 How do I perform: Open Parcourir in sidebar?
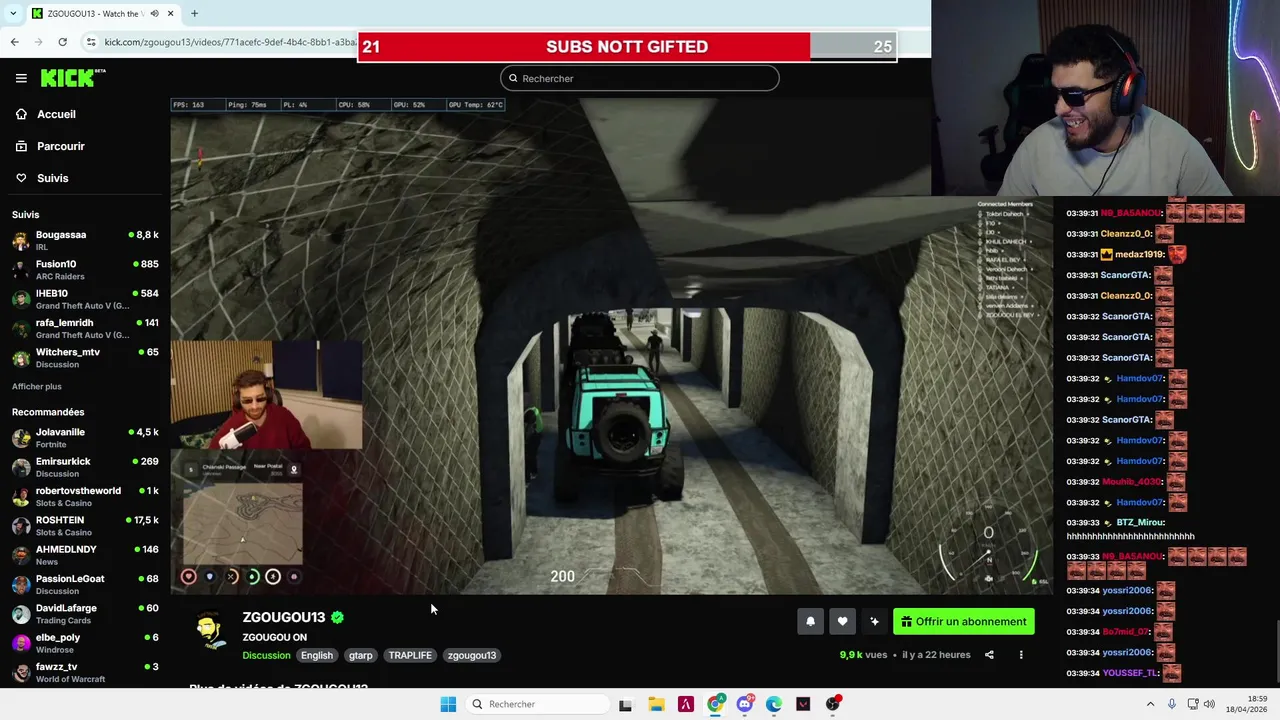click(x=60, y=146)
